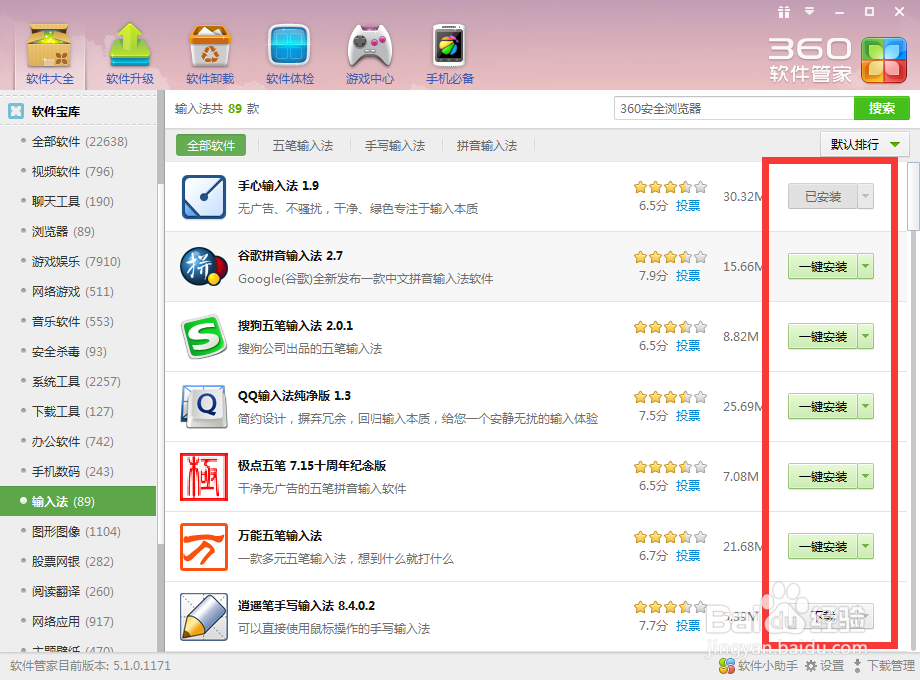Viewport: 920px width, 680px height.
Task: Expand dropdown arrow beside 已安装 for 手心输入法
Action: (x=865, y=197)
